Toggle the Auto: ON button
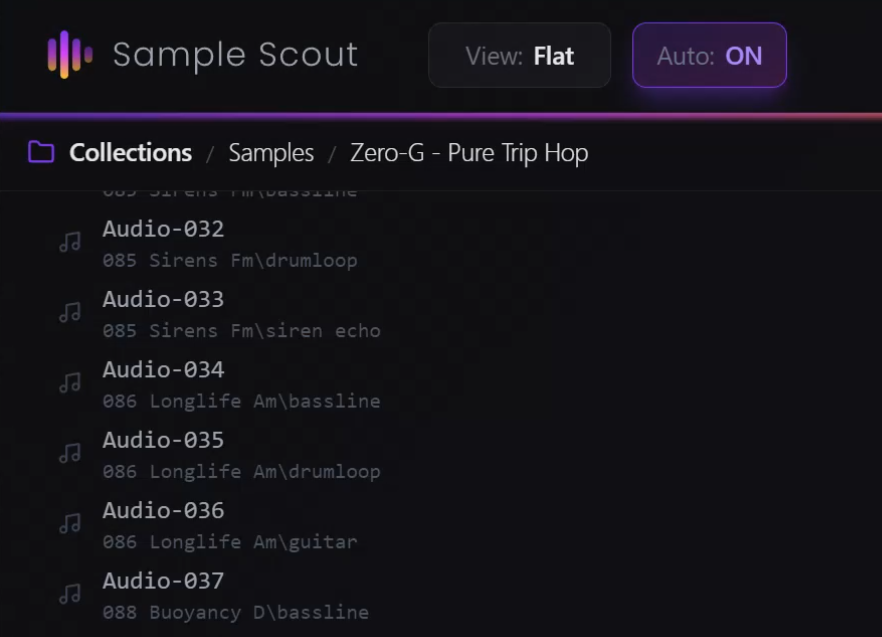This screenshot has width=882, height=637. pos(709,55)
